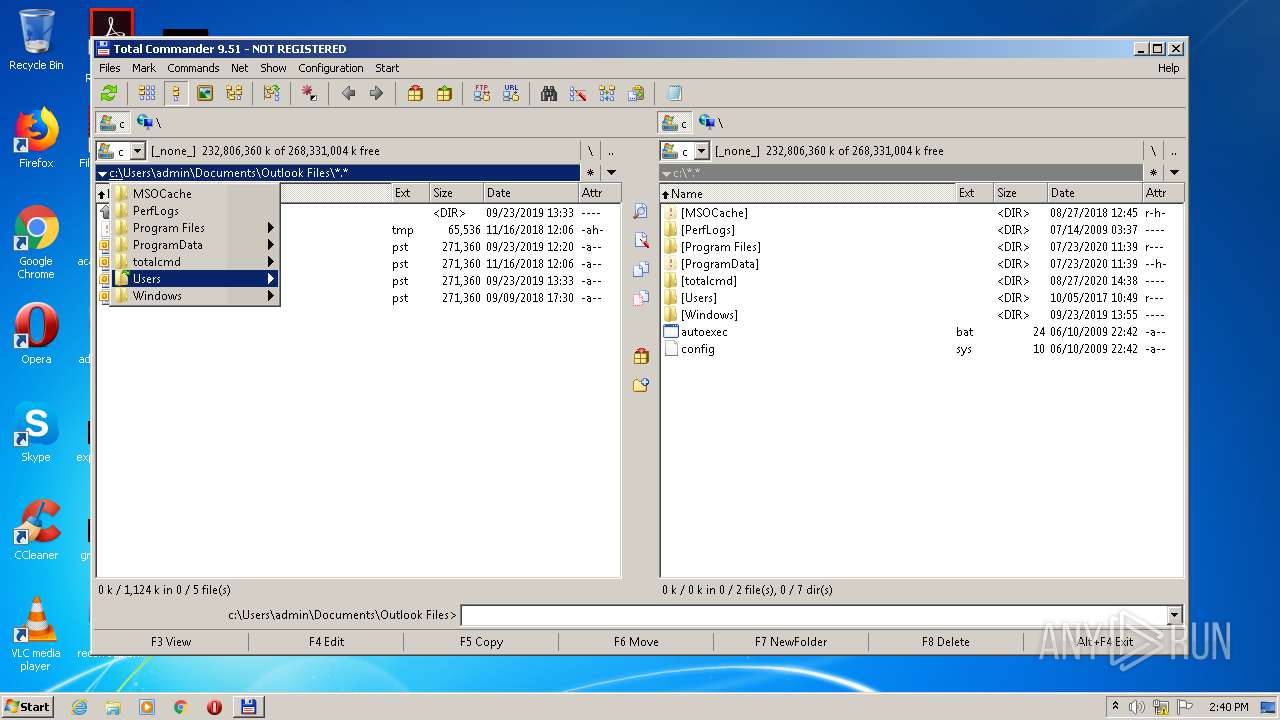Open the Commands menu
Image resolution: width=1280 pixels, height=720 pixels.
click(193, 68)
